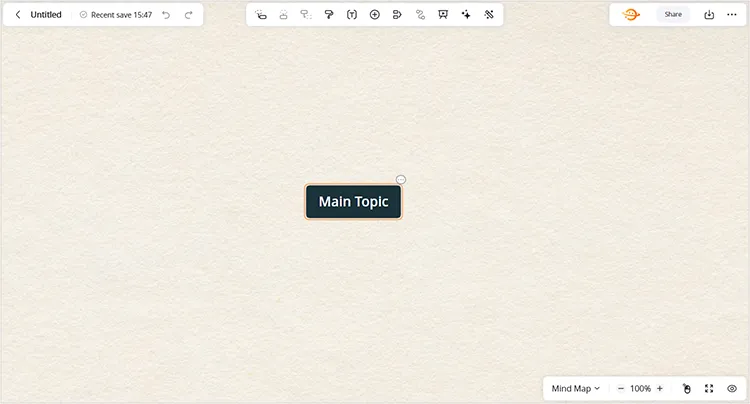750x404 pixels.
Task: Select the Main Topic node
Action: tap(353, 202)
